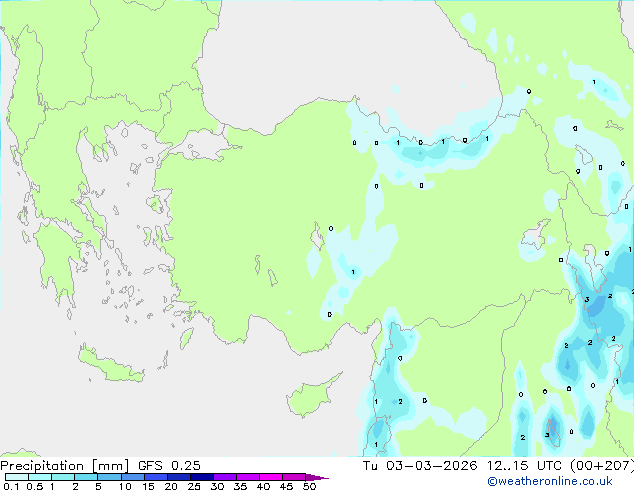
Task: Click the 0.1–0.5 mm legend color box
Action: point(17,477)
